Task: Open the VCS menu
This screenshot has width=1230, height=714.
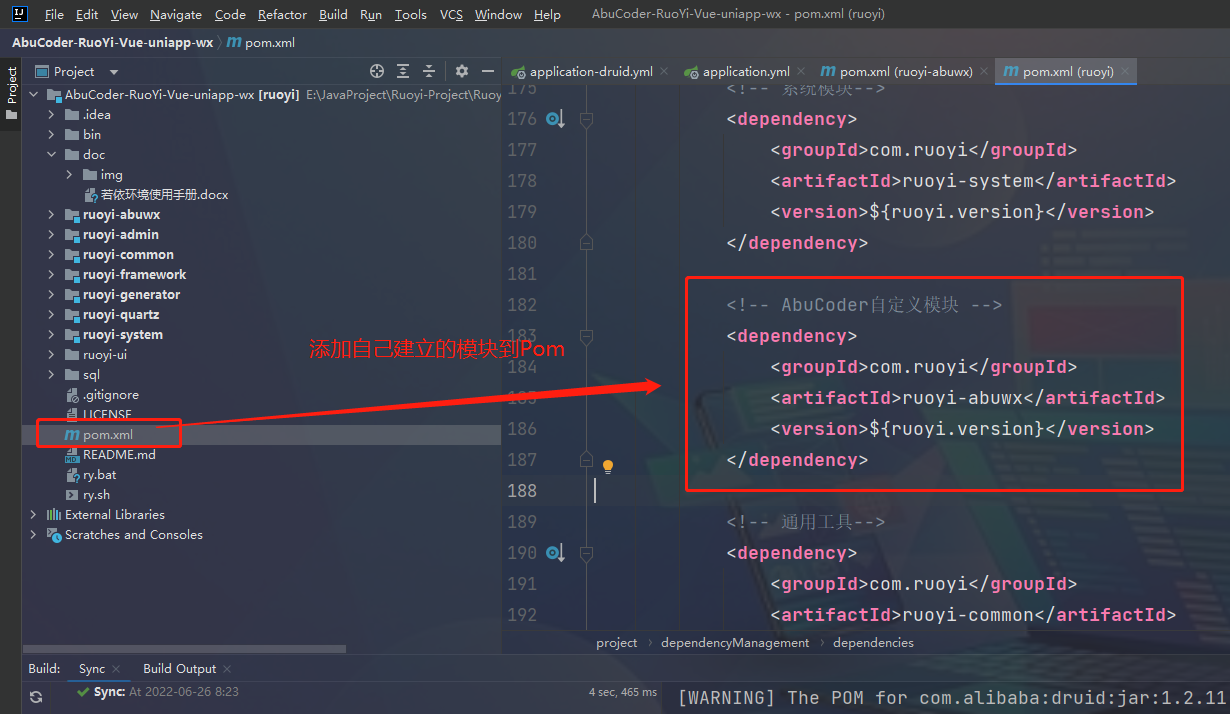Action: point(451,15)
